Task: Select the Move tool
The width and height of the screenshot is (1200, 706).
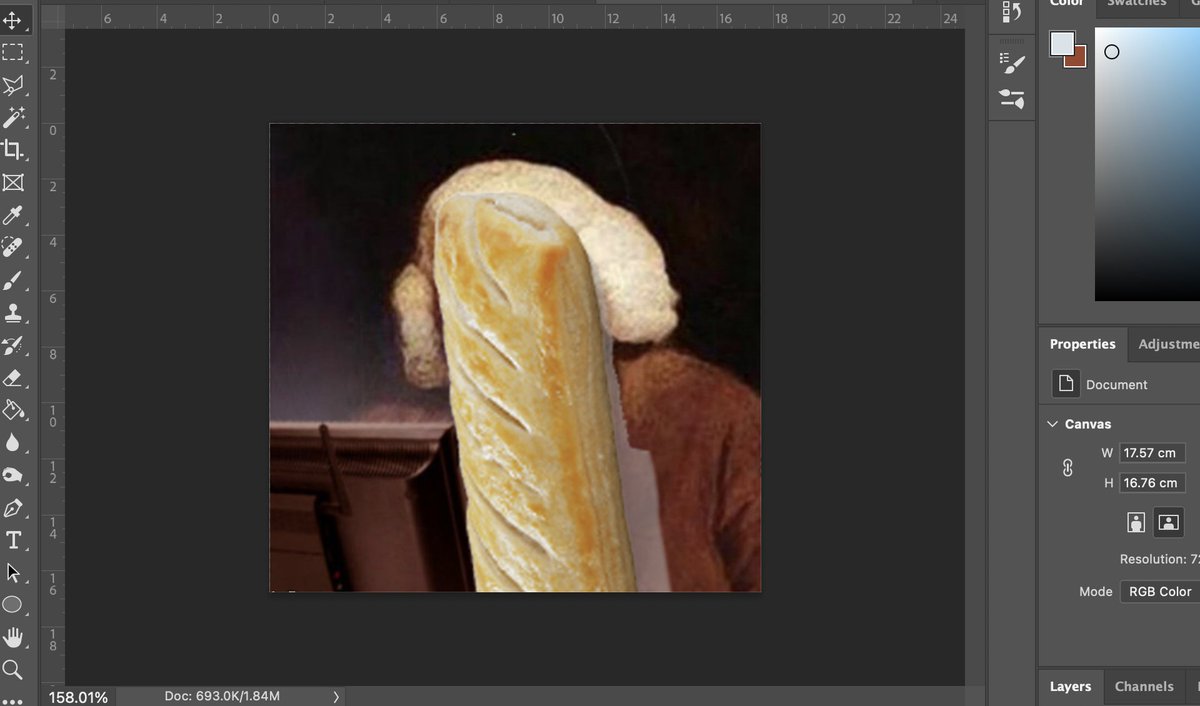Action: click(x=13, y=20)
